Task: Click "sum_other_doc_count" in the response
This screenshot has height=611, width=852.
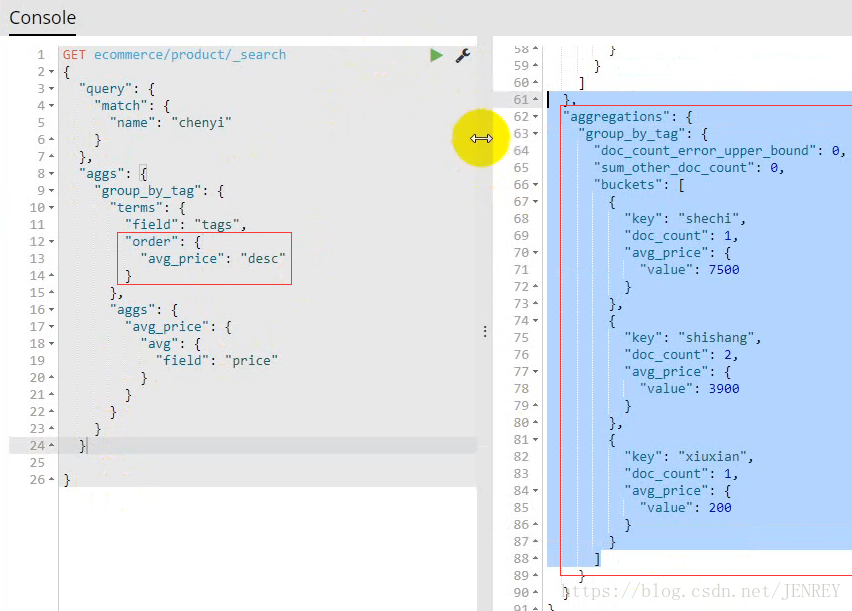Action: [x=674, y=167]
